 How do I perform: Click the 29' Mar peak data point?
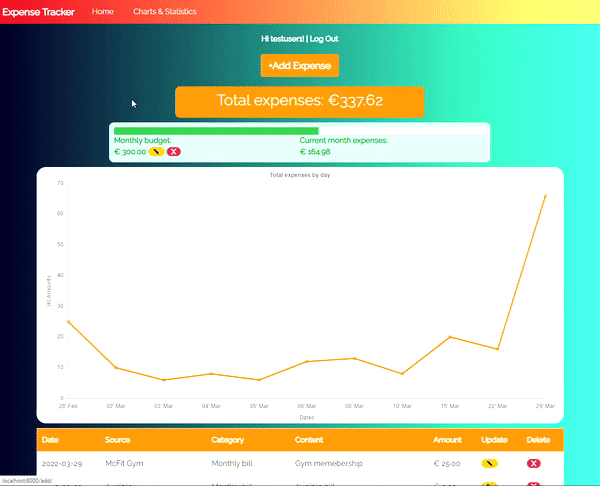pyautogui.click(x=545, y=196)
